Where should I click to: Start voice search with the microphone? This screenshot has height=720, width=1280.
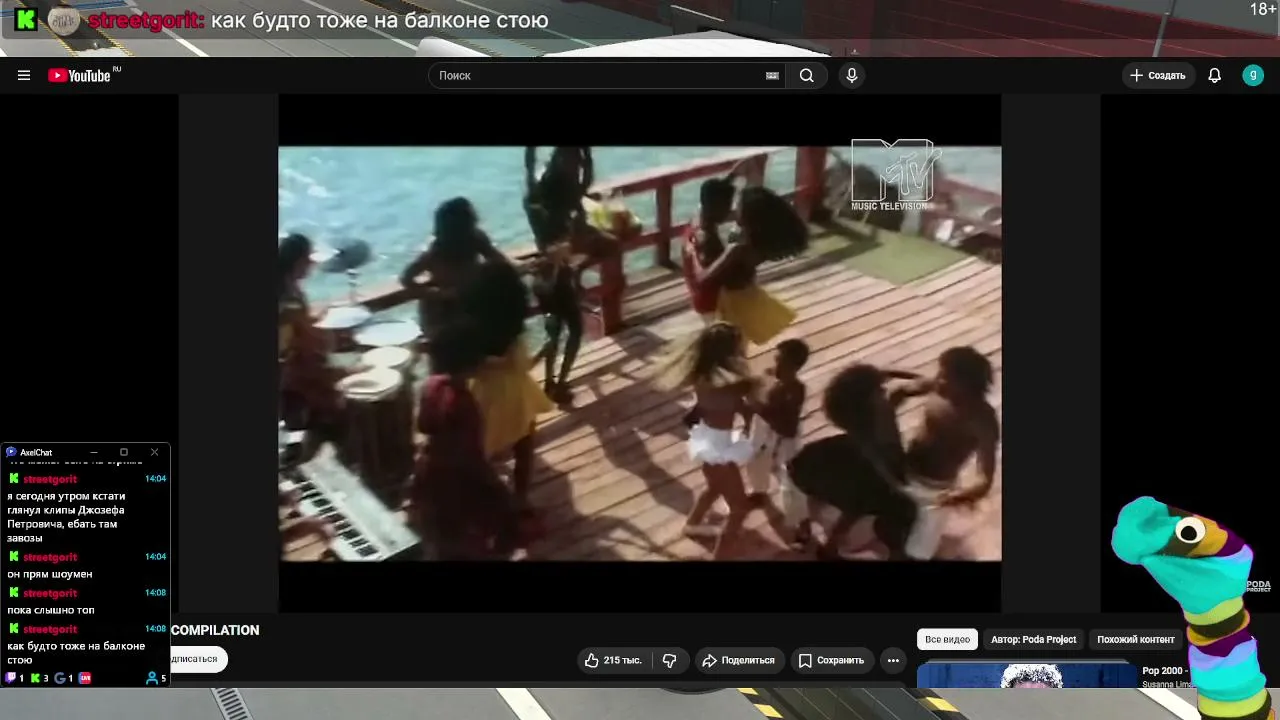click(x=852, y=75)
